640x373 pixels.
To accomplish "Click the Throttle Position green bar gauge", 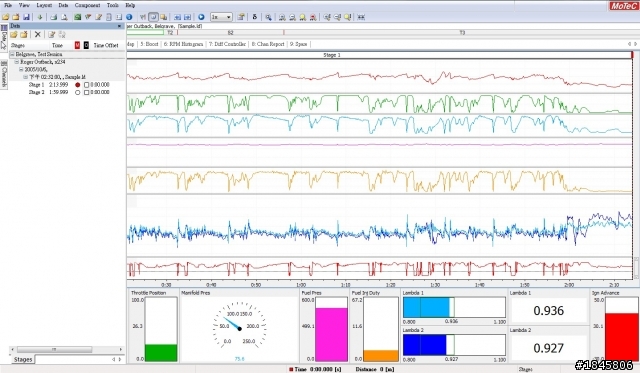I will (x=161, y=329).
